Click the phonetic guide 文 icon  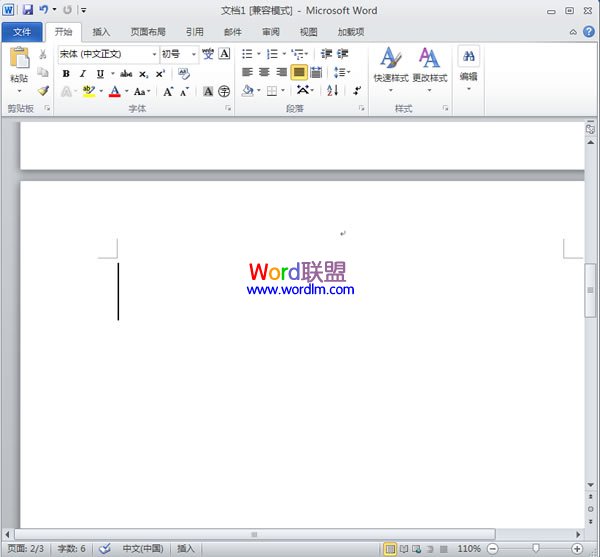coord(208,54)
